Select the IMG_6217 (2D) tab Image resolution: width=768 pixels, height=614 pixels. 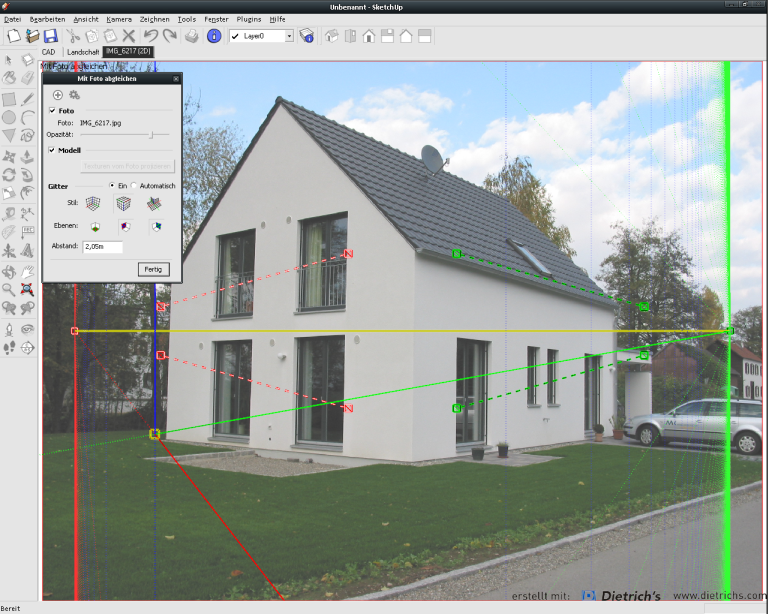(x=128, y=51)
